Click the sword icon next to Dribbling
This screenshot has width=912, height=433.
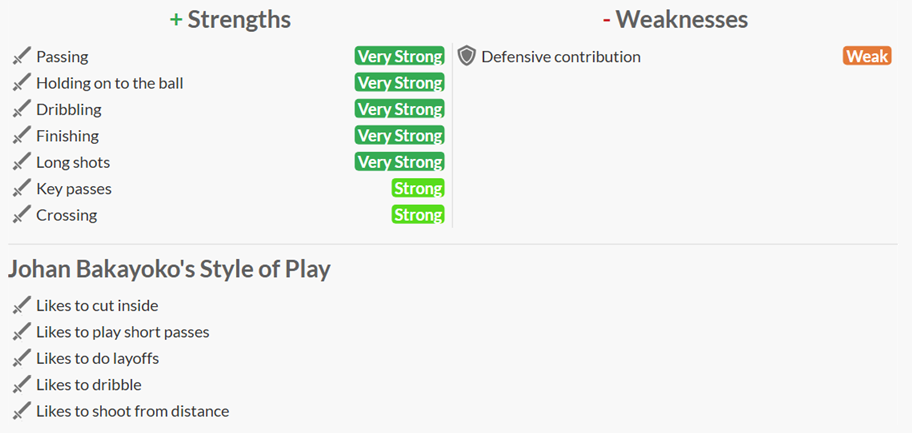22,110
